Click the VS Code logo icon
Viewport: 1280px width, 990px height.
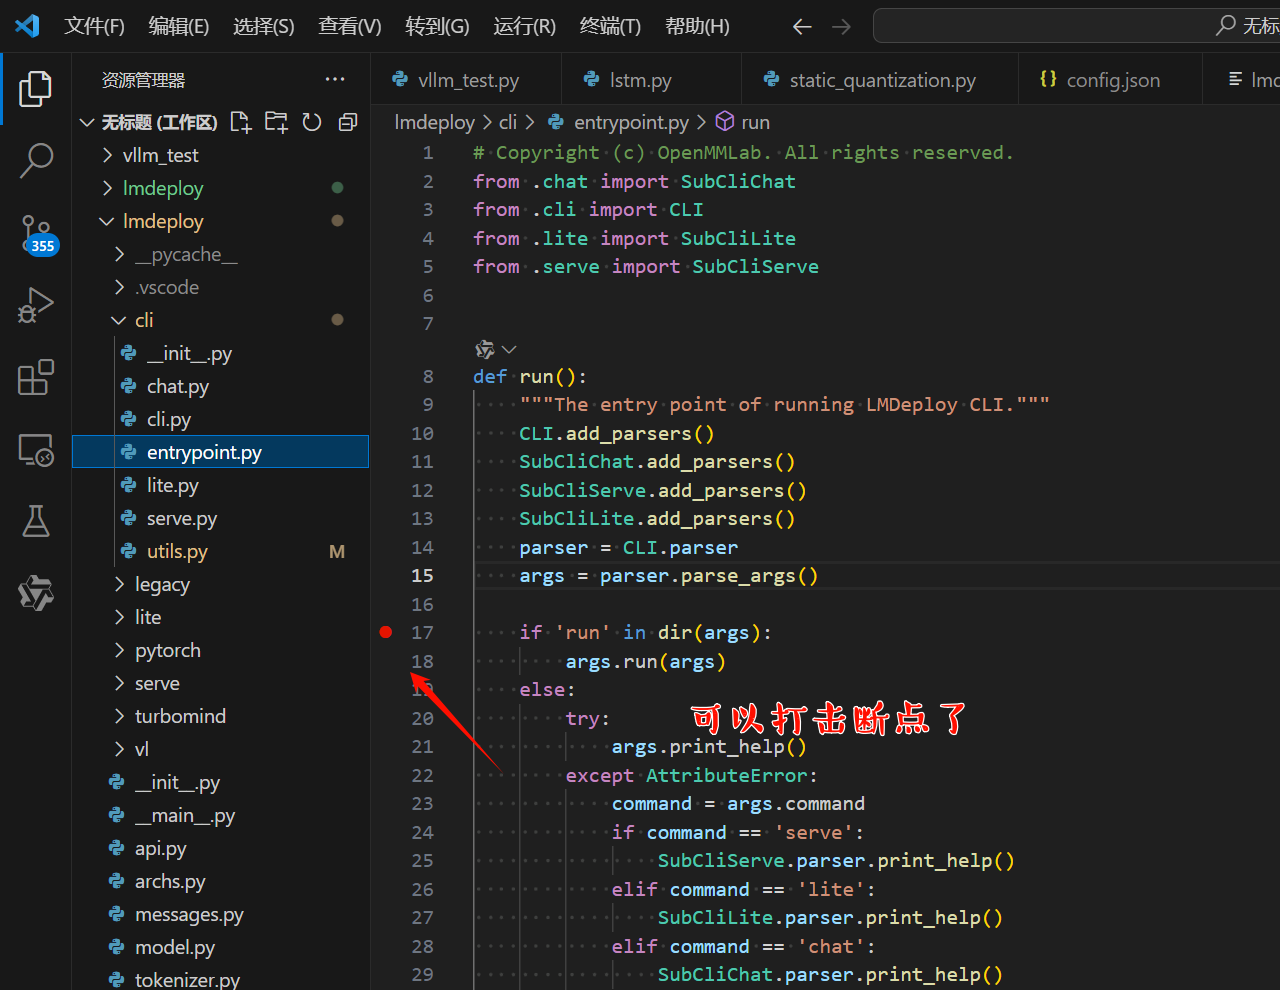coord(27,26)
